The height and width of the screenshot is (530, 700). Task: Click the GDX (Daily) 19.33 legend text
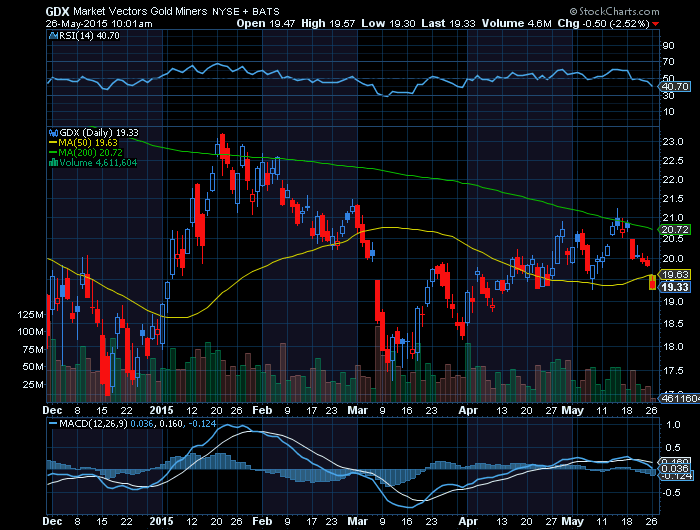[99, 133]
